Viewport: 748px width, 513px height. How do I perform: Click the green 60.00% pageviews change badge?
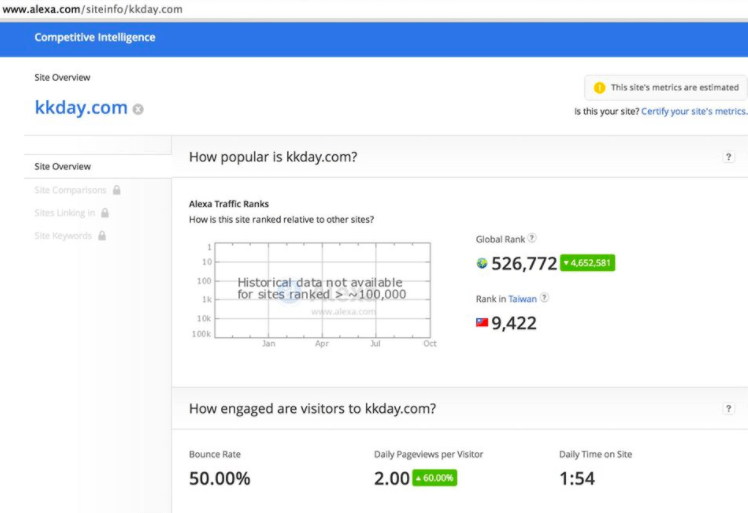pos(435,478)
